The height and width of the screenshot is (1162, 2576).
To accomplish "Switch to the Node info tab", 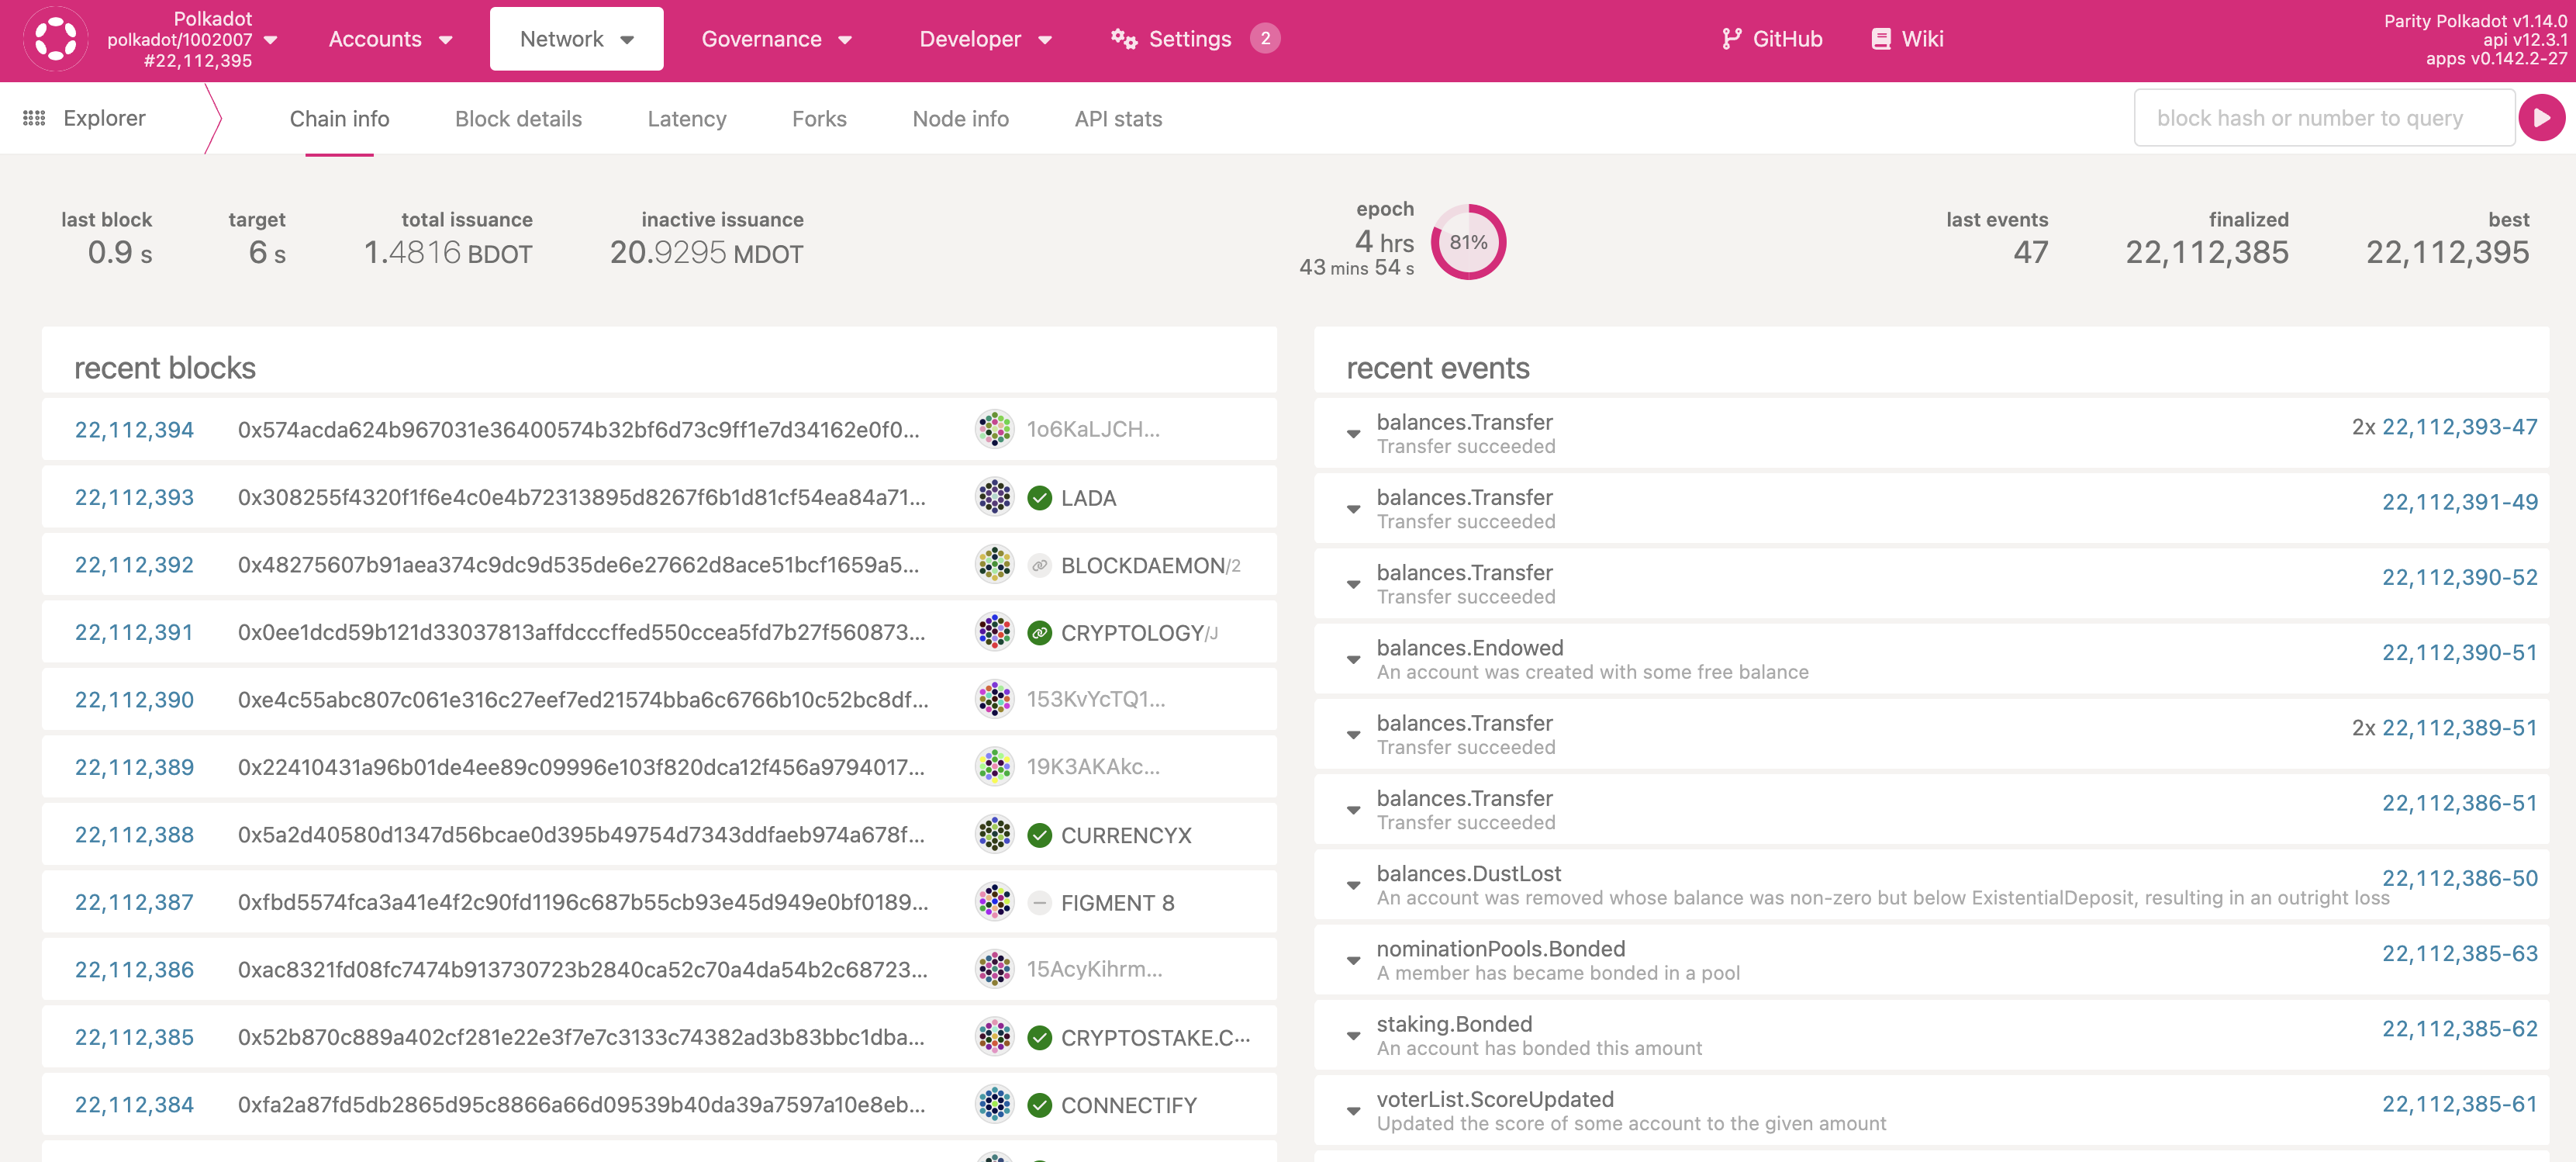I will 960,119.
